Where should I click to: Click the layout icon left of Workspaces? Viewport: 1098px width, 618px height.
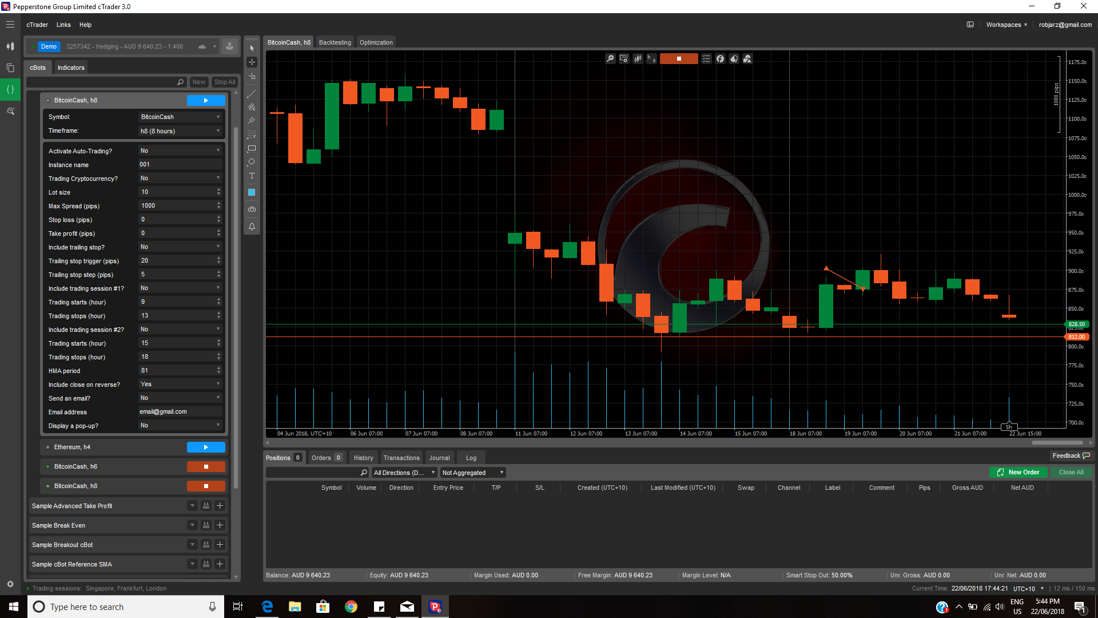[971, 24]
